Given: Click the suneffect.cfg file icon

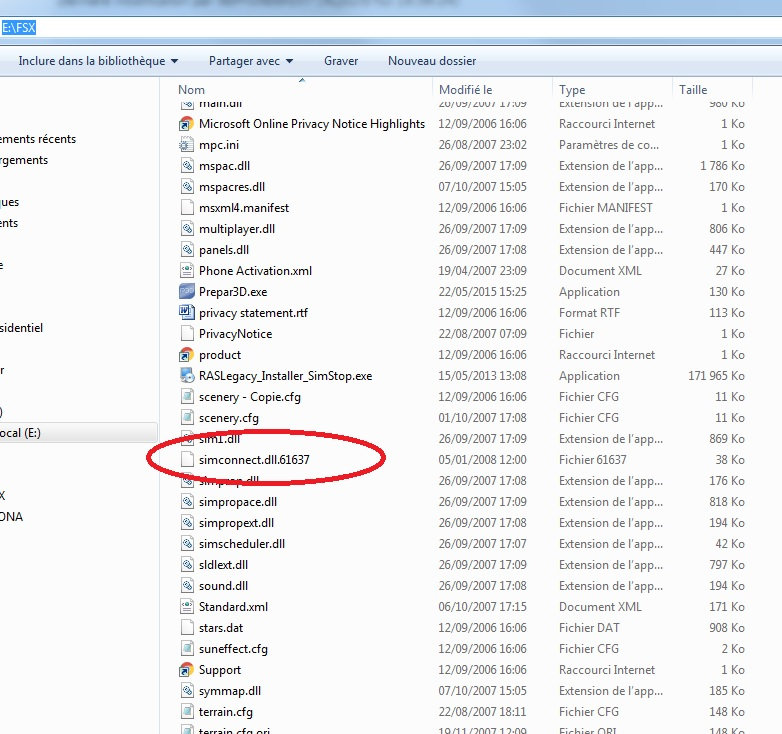Looking at the screenshot, I should pyautogui.click(x=187, y=649).
